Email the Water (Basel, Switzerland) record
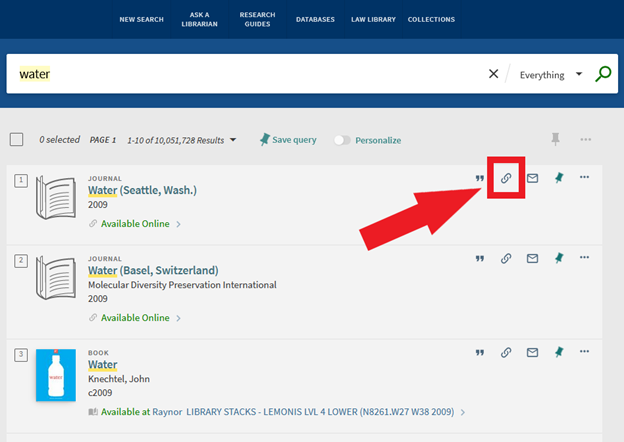 [x=532, y=258]
